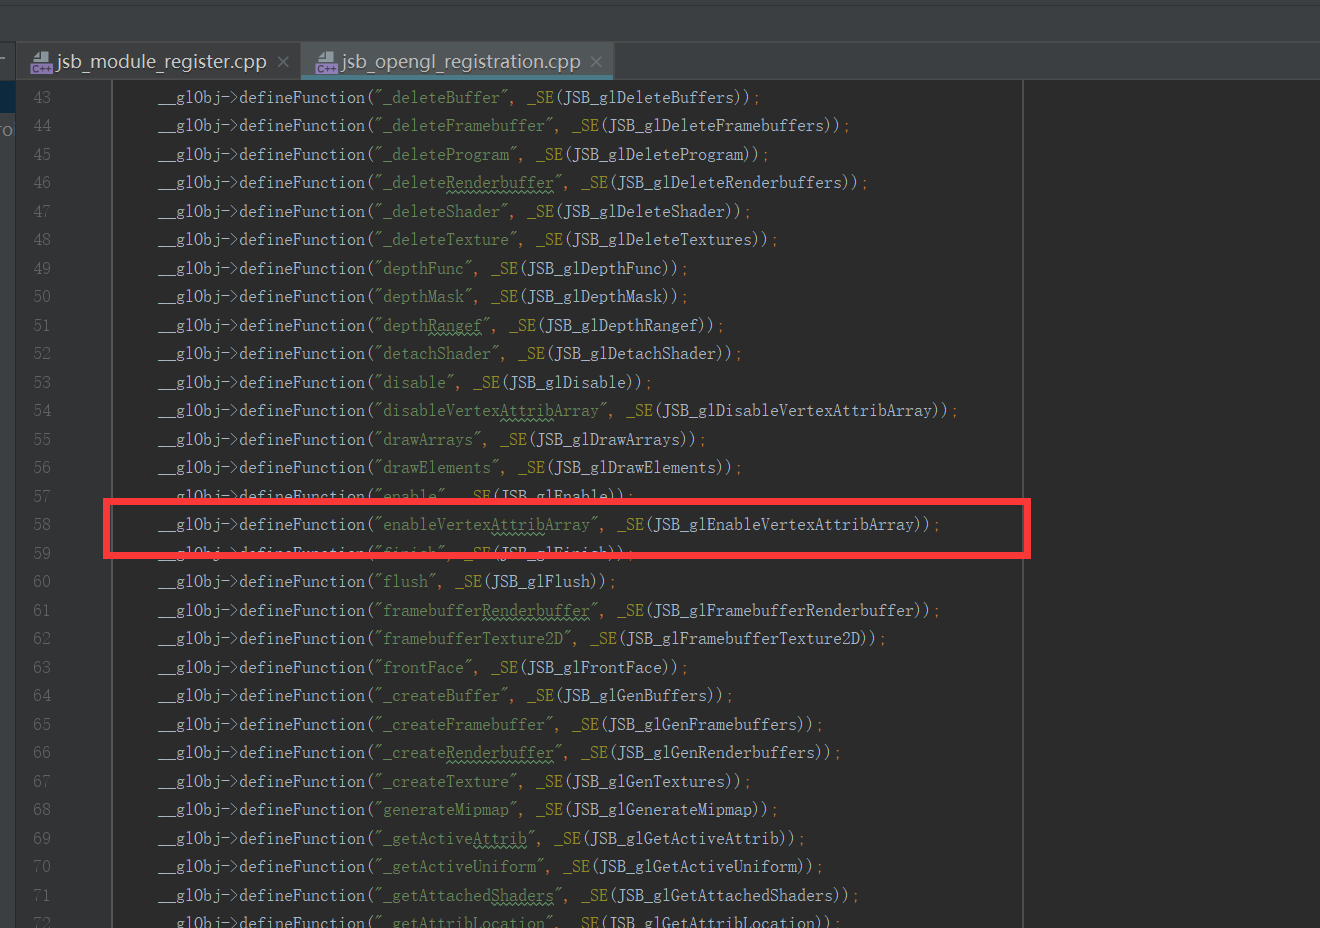Click JSB_glDisableVertexAttribArray on line 54
Viewport: 1320px width, 928px height.
[x=797, y=411]
